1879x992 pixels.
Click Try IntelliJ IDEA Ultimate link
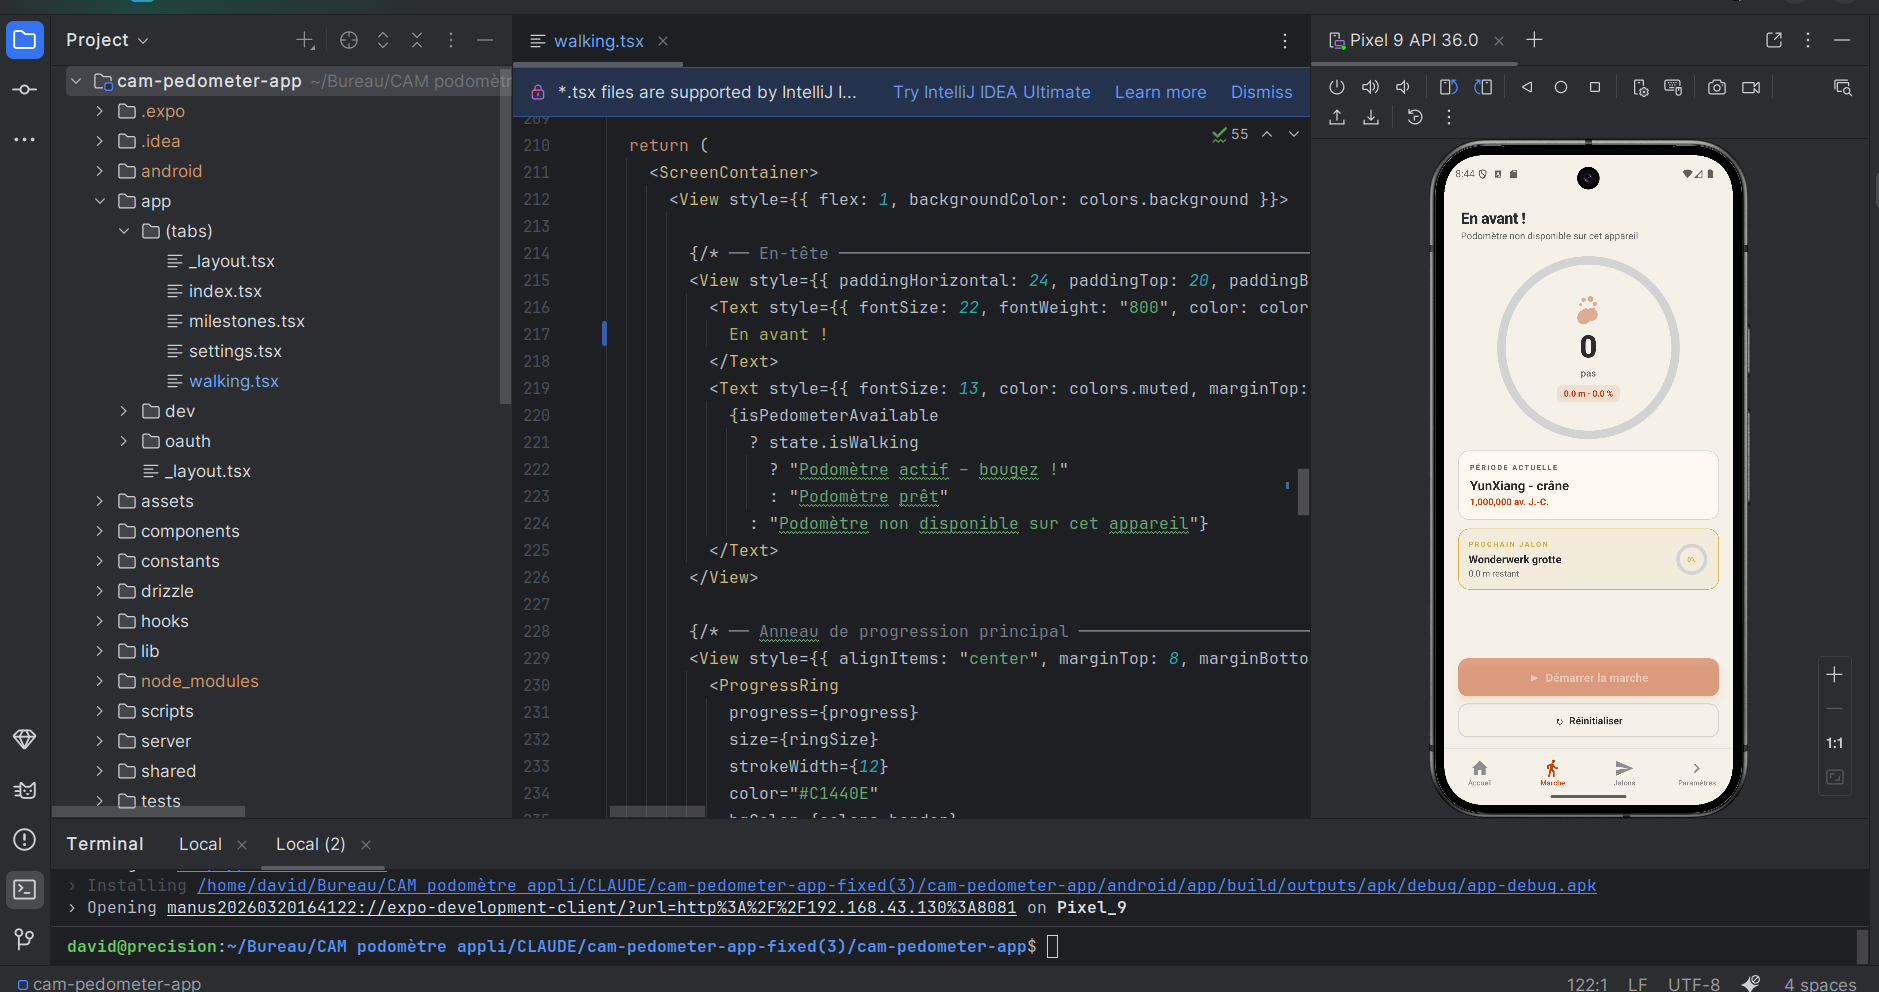(991, 92)
